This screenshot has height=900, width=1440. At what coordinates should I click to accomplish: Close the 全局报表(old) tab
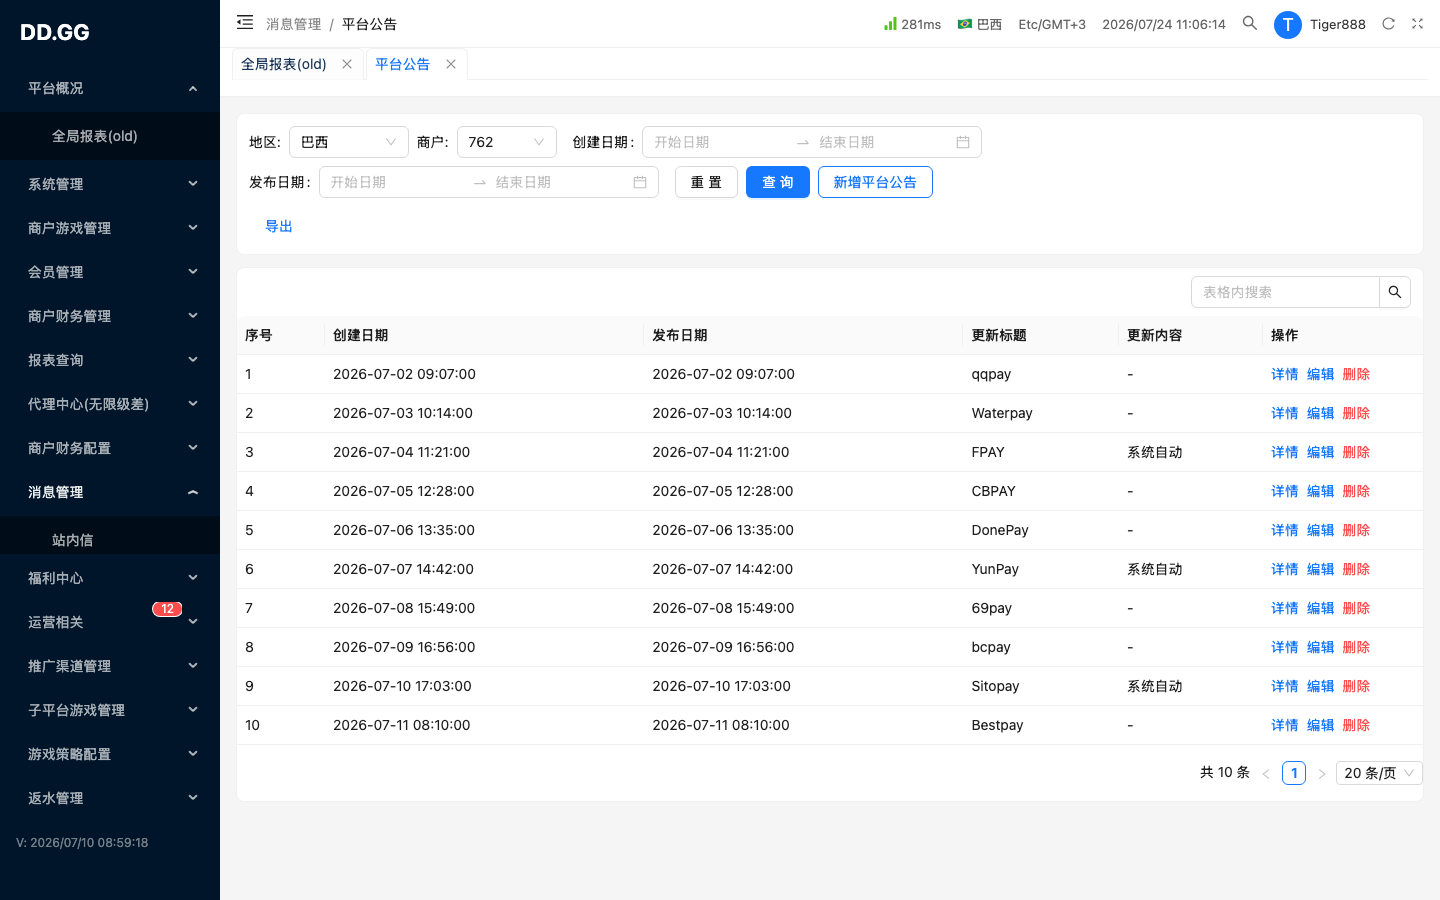(x=347, y=64)
